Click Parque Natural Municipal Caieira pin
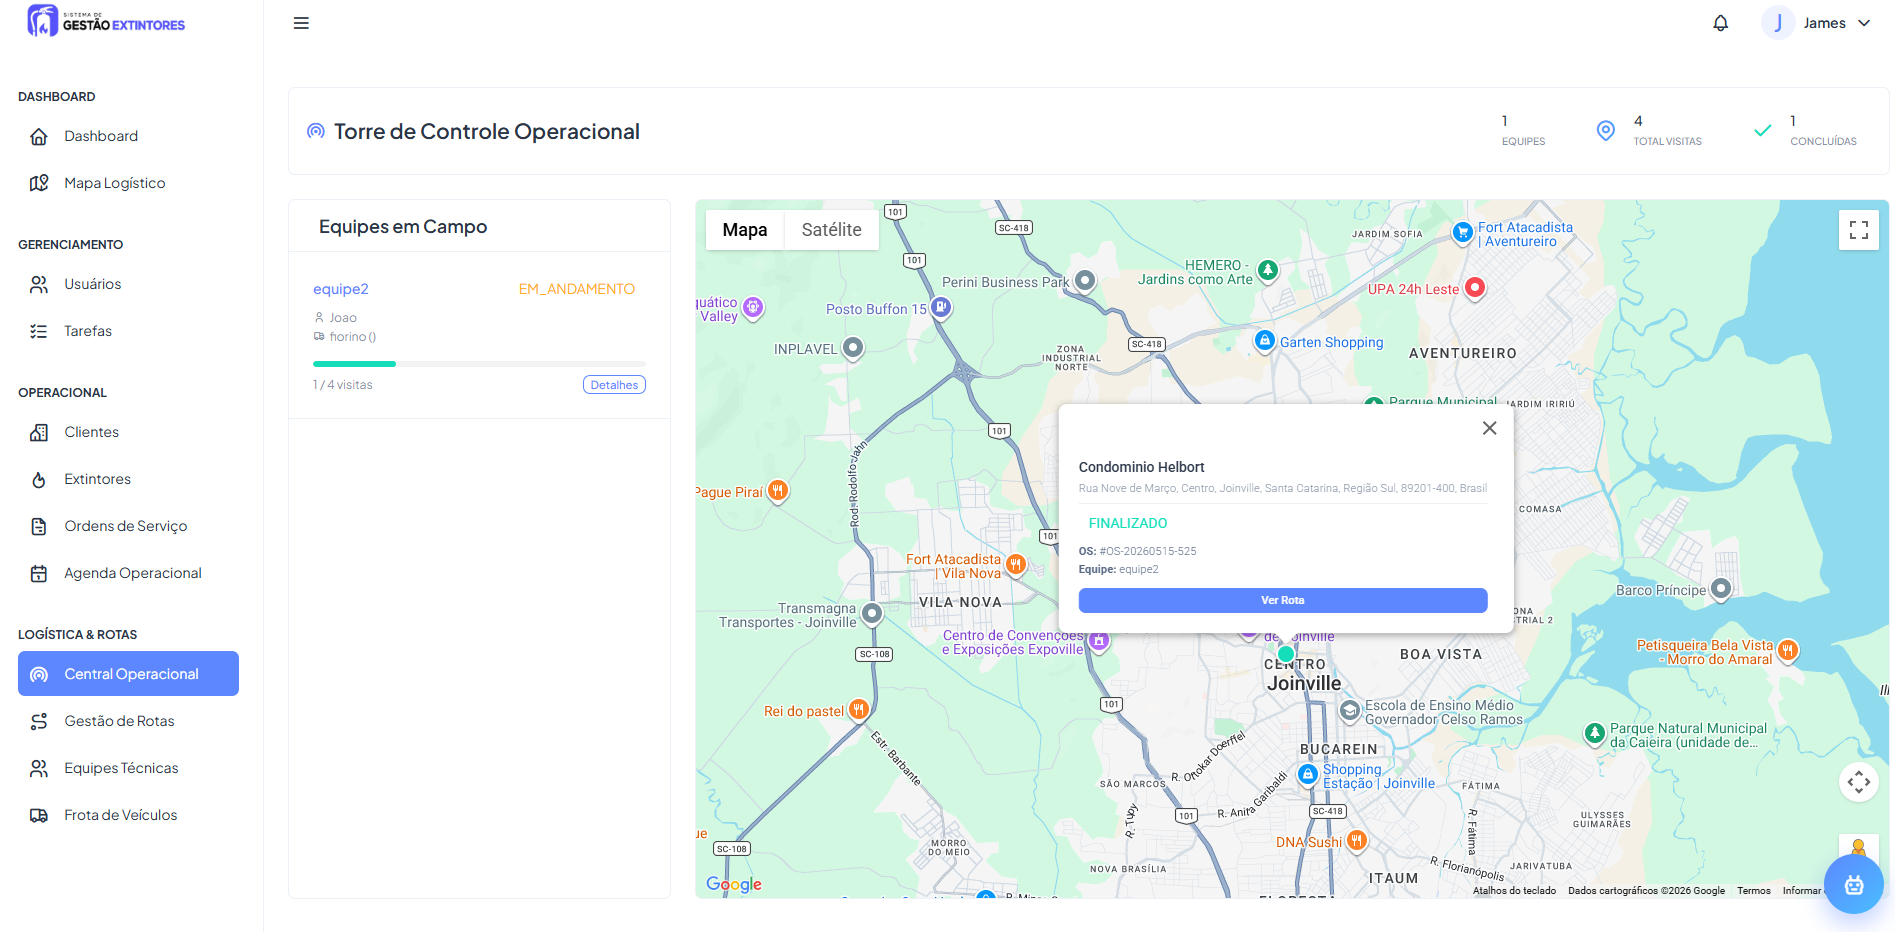Screen dimensions: 1895x932 pyautogui.click(x=1595, y=734)
